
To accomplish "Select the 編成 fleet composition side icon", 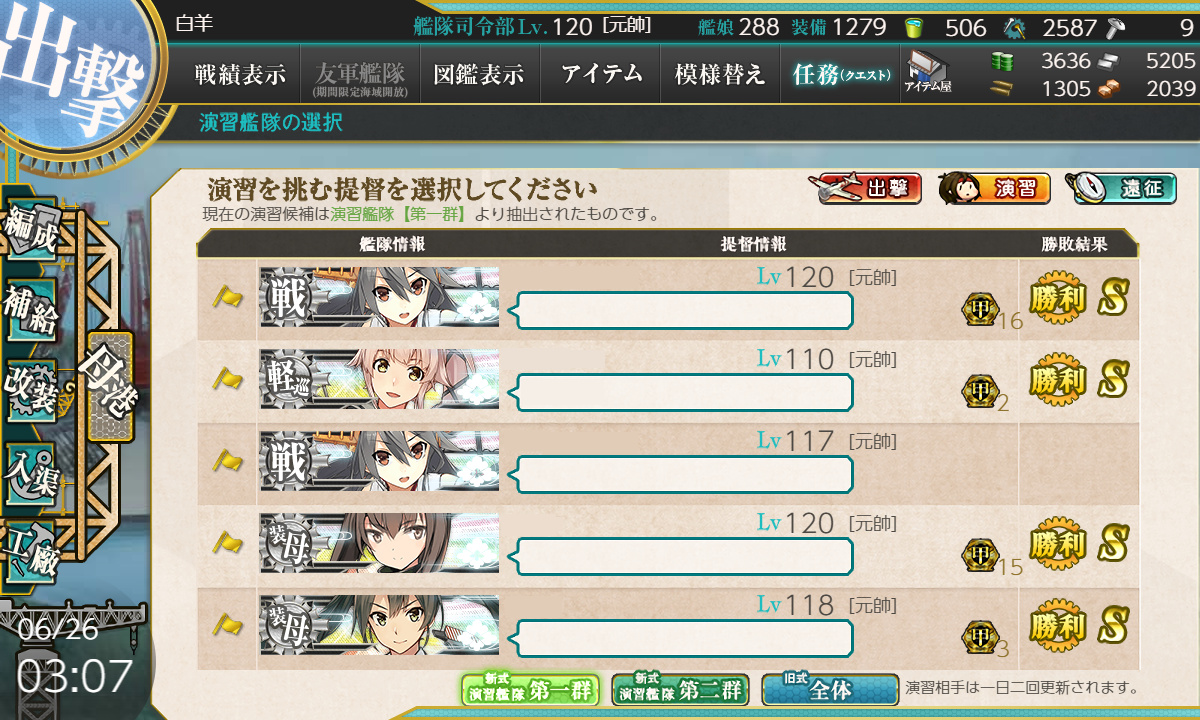I will click(31, 232).
